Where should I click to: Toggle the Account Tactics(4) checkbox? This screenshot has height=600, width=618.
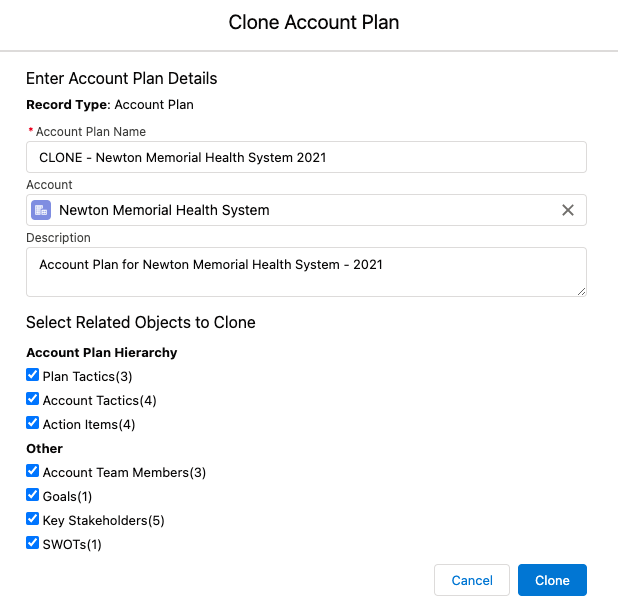pyautogui.click(x=33, y=399)
